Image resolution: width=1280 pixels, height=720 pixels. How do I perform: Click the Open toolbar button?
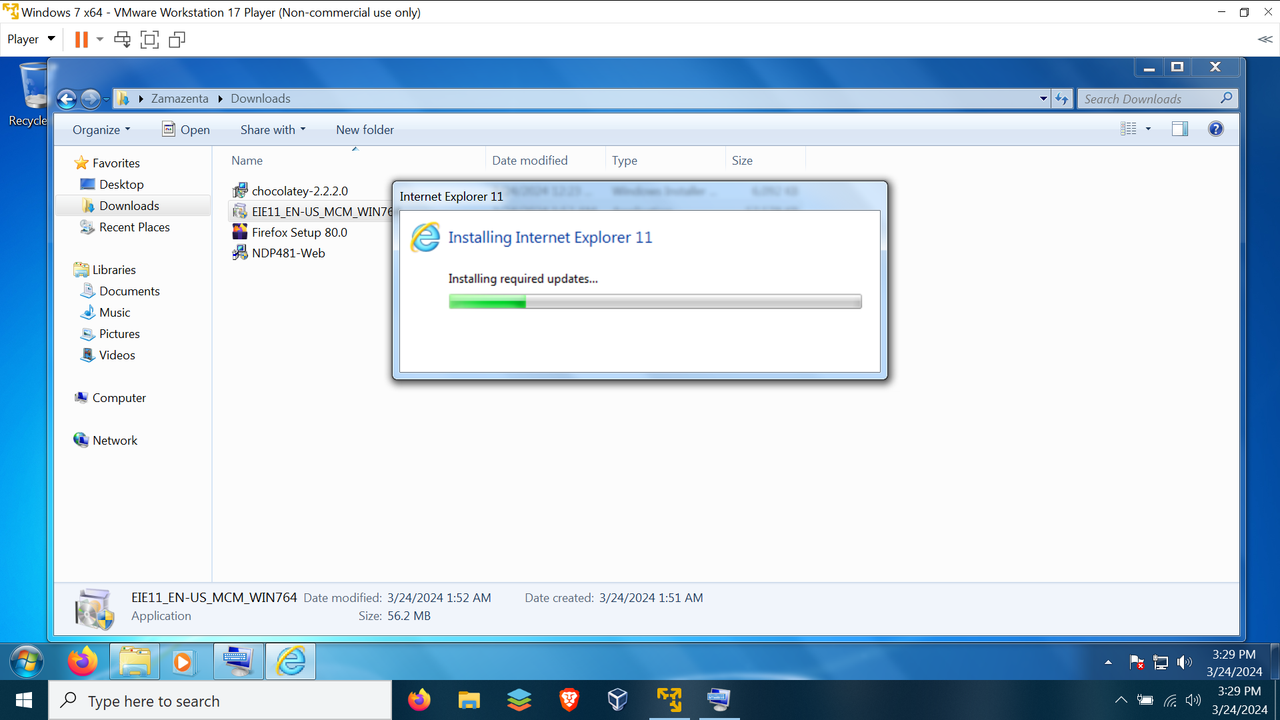(x=186, y=130)
